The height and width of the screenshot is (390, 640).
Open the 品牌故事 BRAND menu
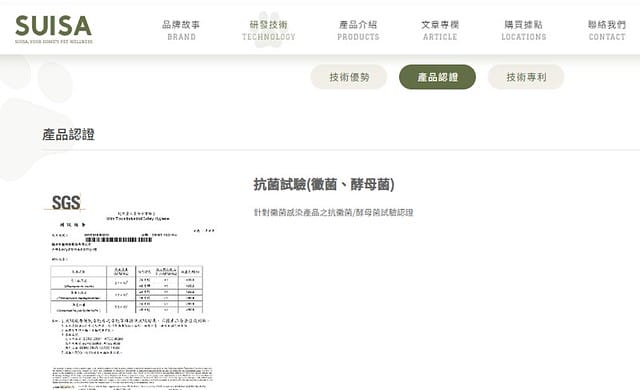(181, 30)
